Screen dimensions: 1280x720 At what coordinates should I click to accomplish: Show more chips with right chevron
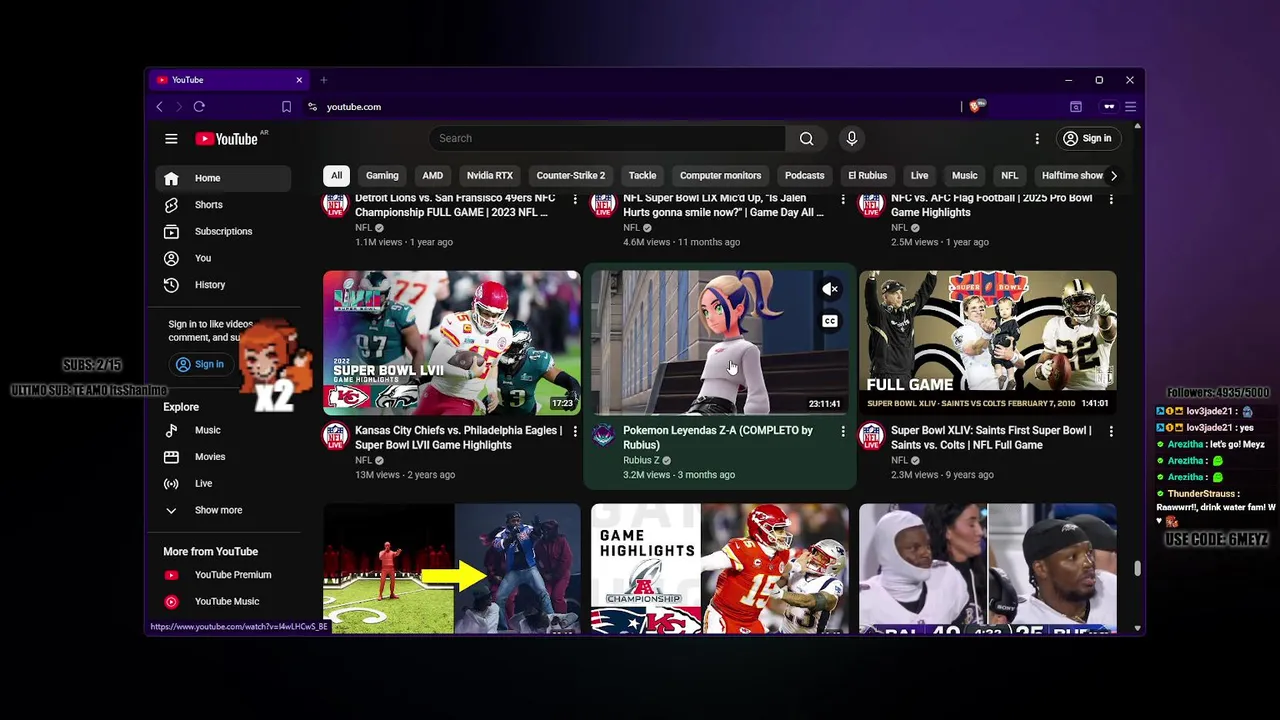pyautogui.click(x=1113, y=176)
